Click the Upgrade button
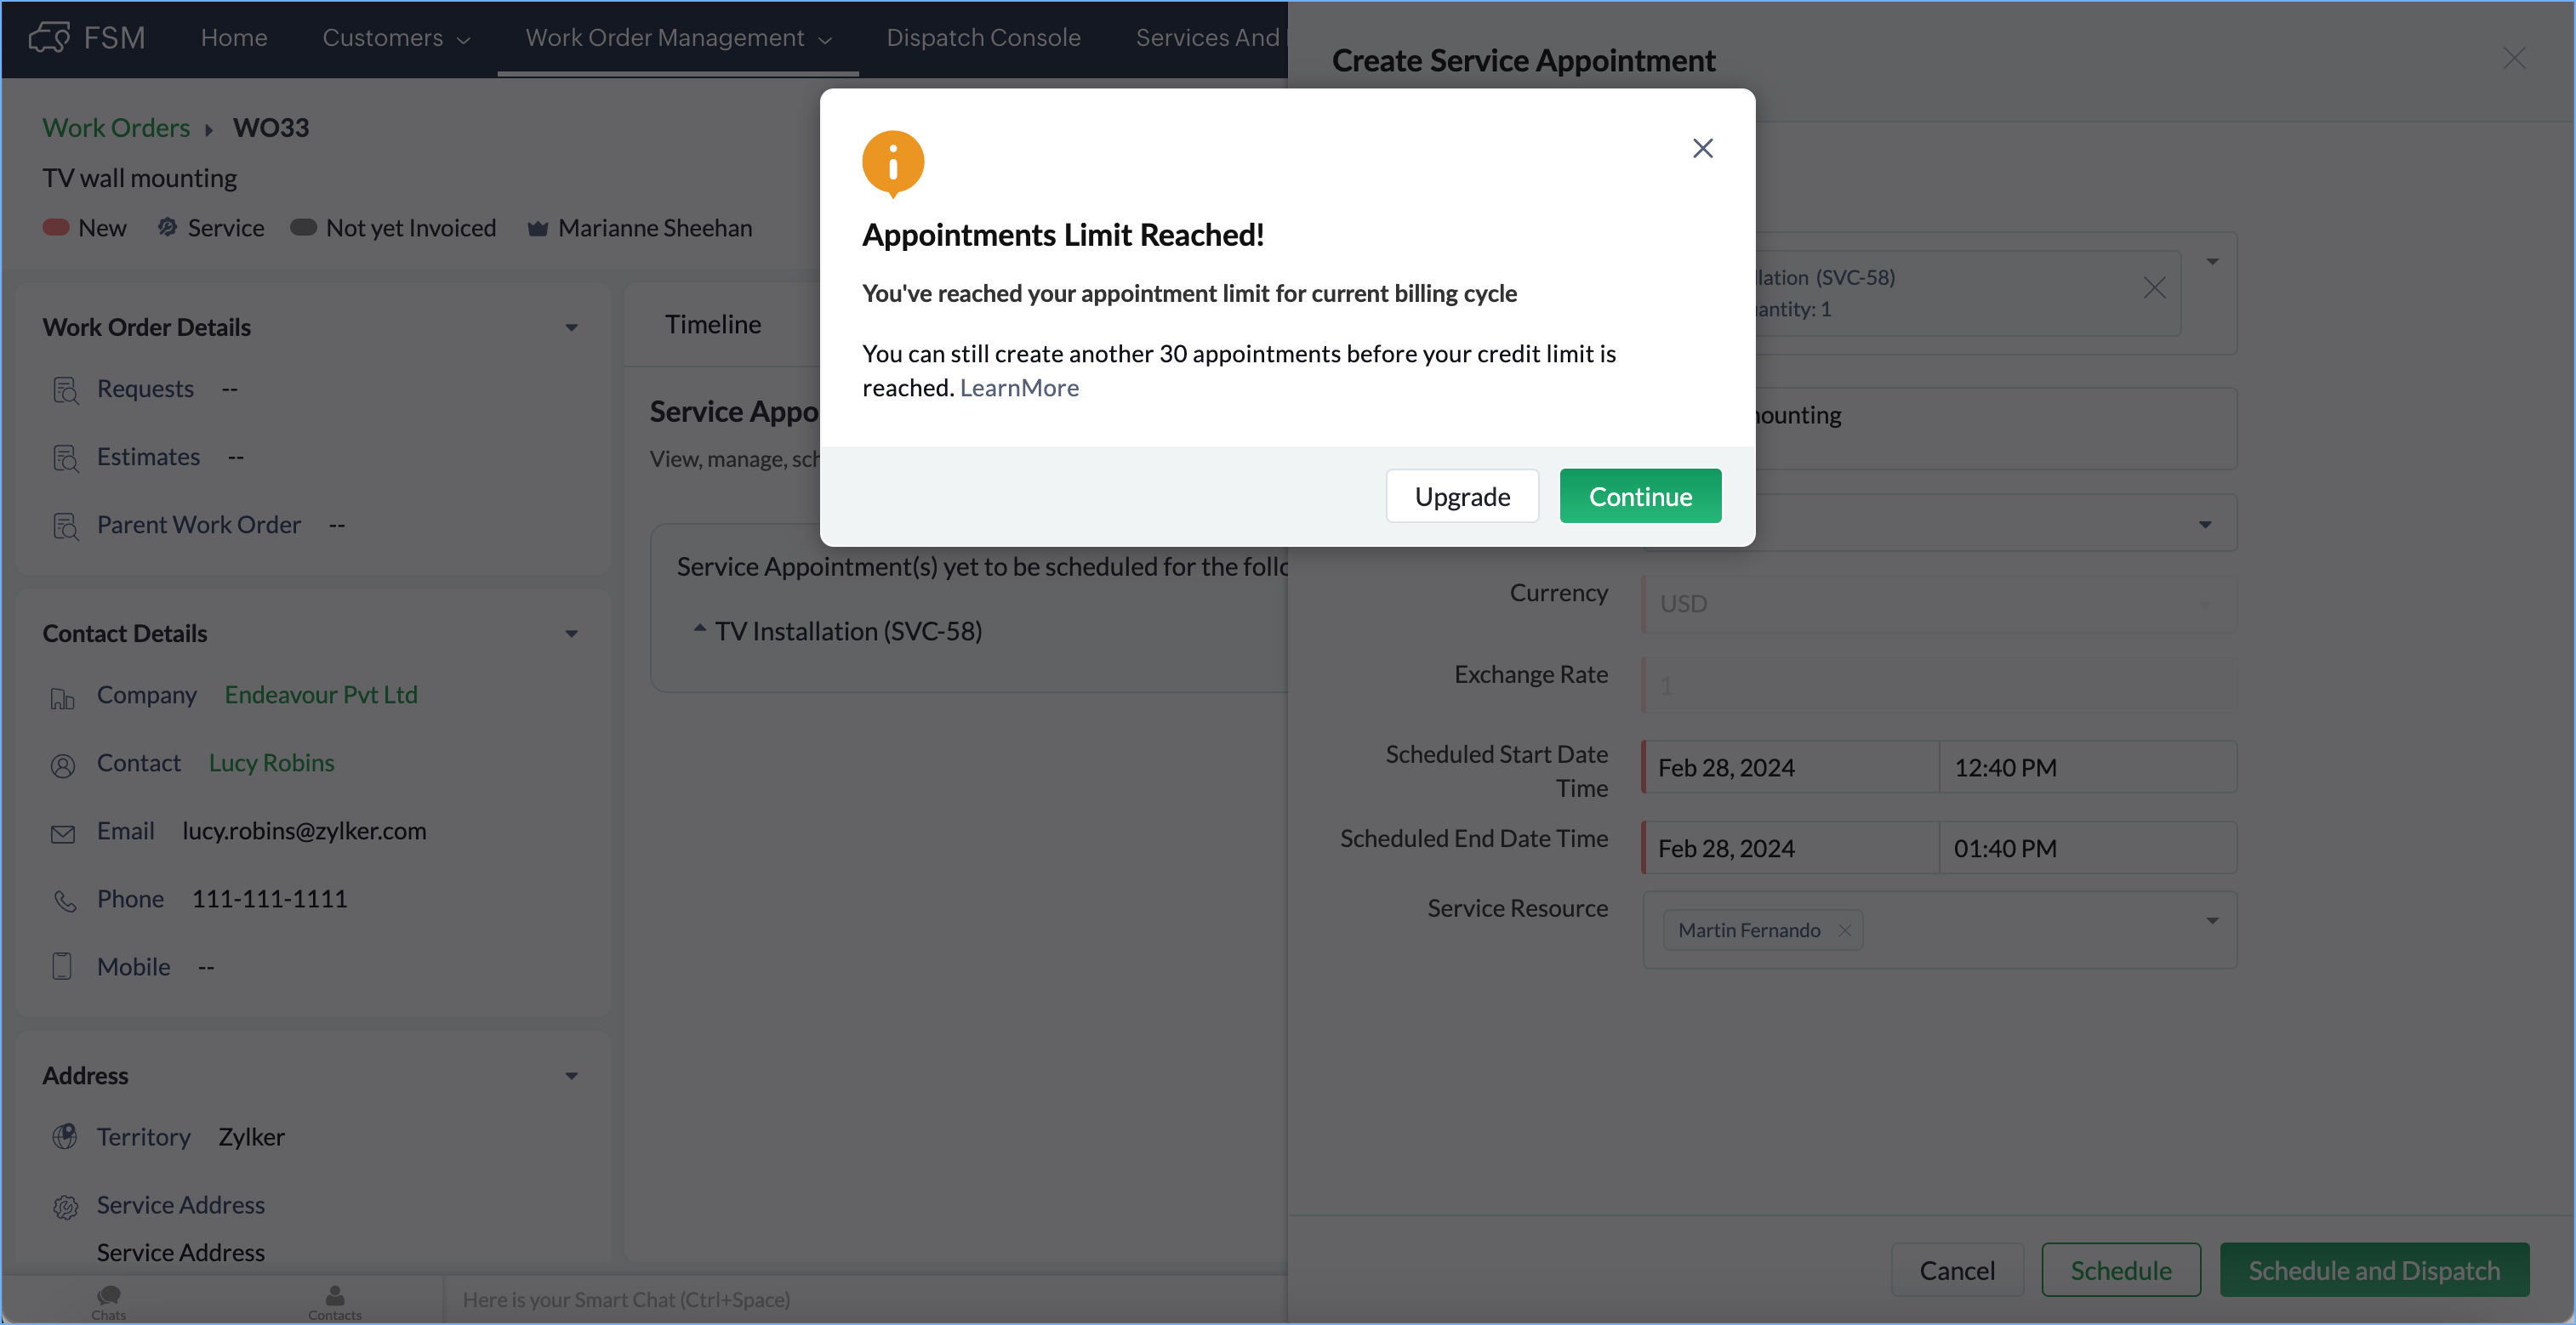This screenshot has height=1325, width=2576. click(1462, 496)
